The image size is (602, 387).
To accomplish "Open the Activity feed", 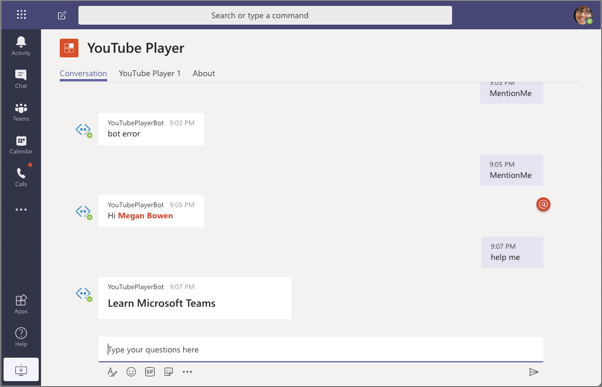I will pyautogui.click(x=21, y=46).
